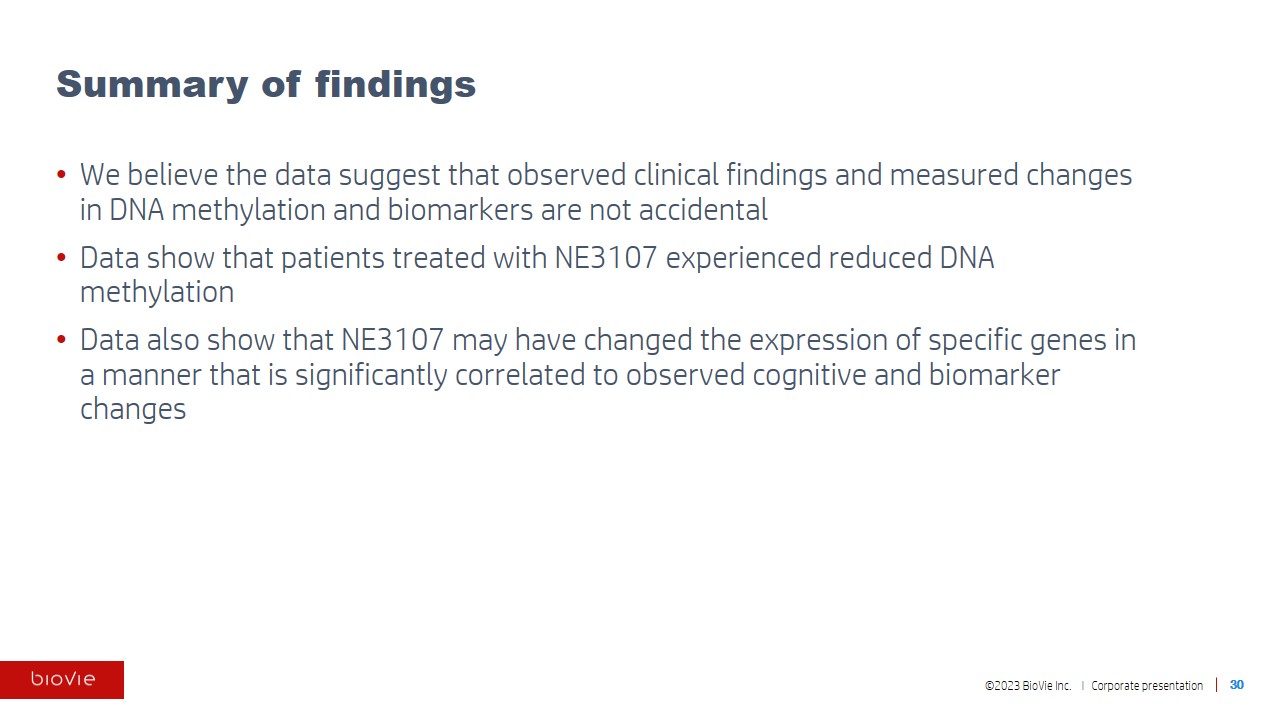
Task: Click the red bullet before 'We believe'
Action: click(x=62, y=176)
